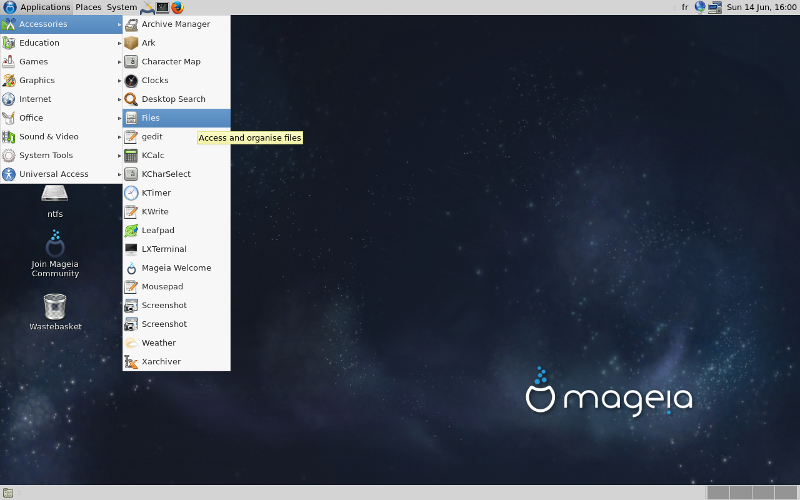Viewport: 800px width, 500px height.
Task: Click the Desktop Search magnifier icon
Action: (131, 99)
